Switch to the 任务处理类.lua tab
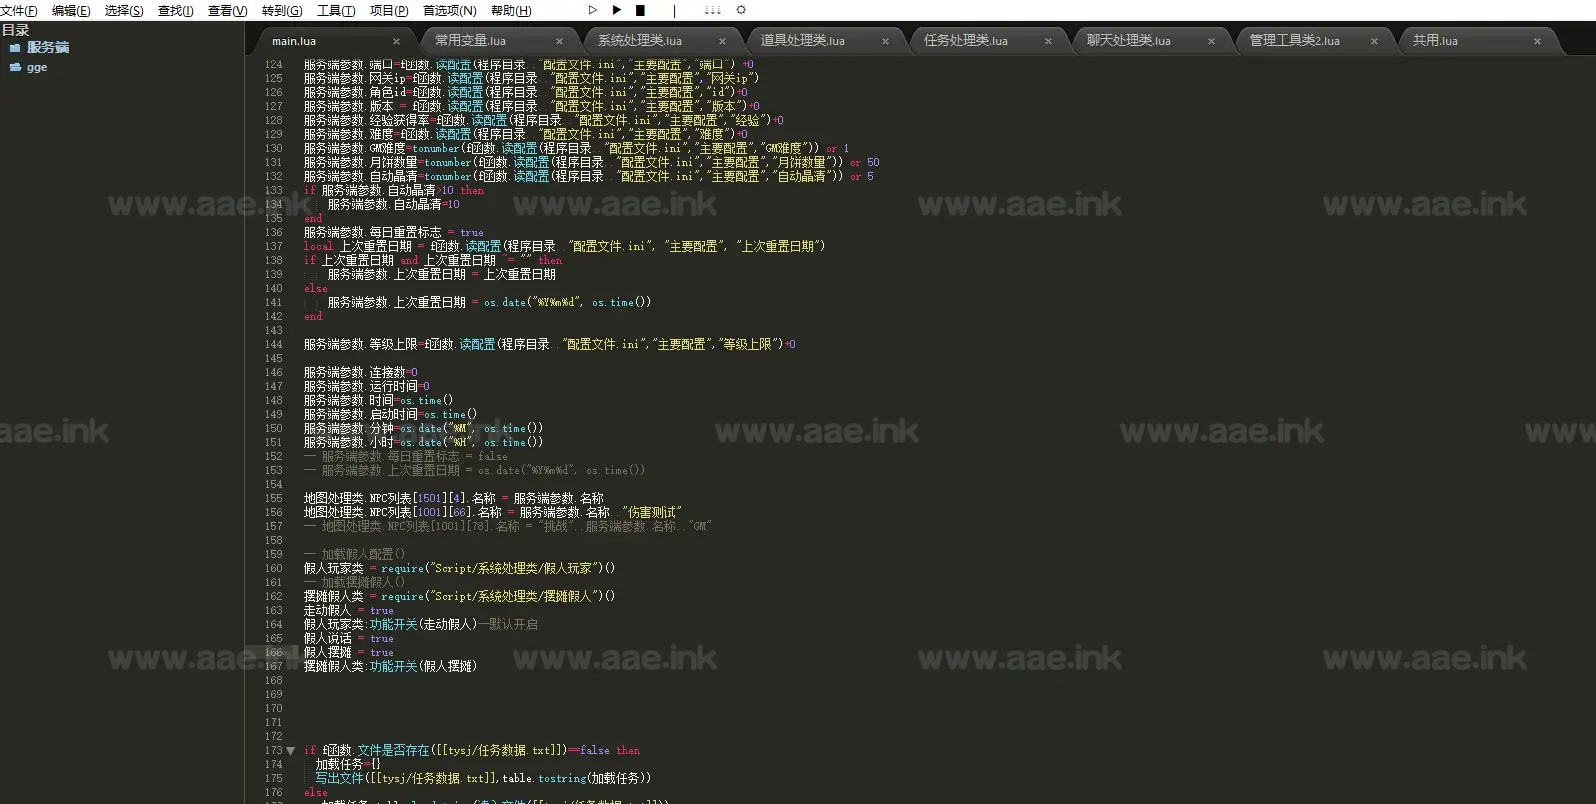Image resolution: width=1596 pixels, height=804 pixels. 966,41
